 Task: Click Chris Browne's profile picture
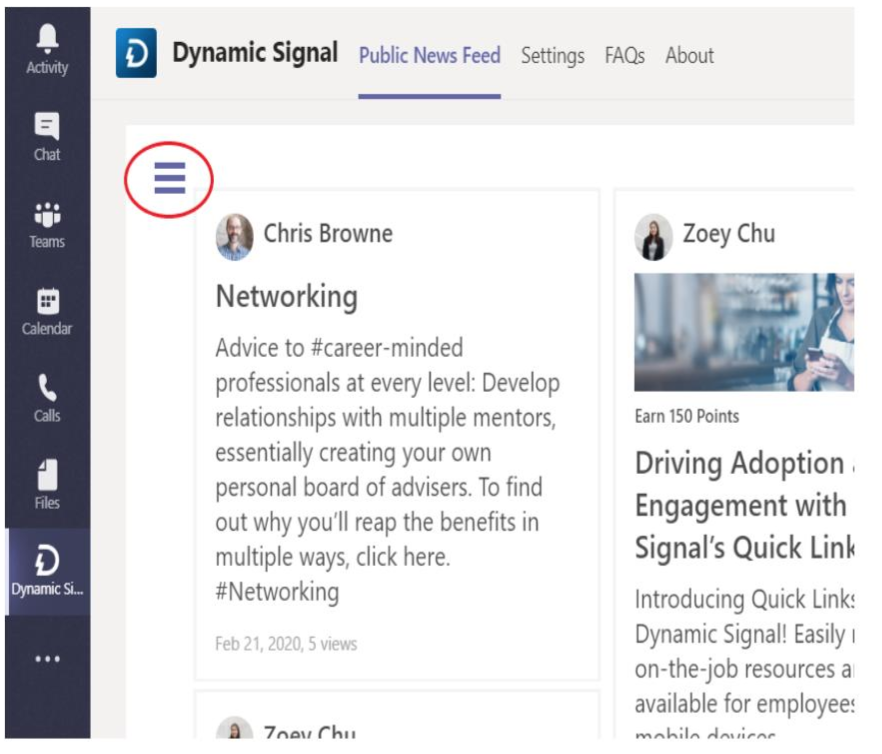(x=235, y=237)
